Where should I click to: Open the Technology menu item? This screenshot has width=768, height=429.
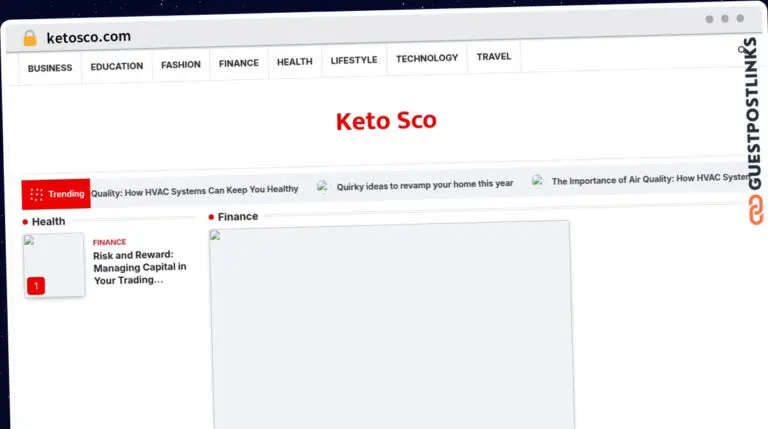427,58
